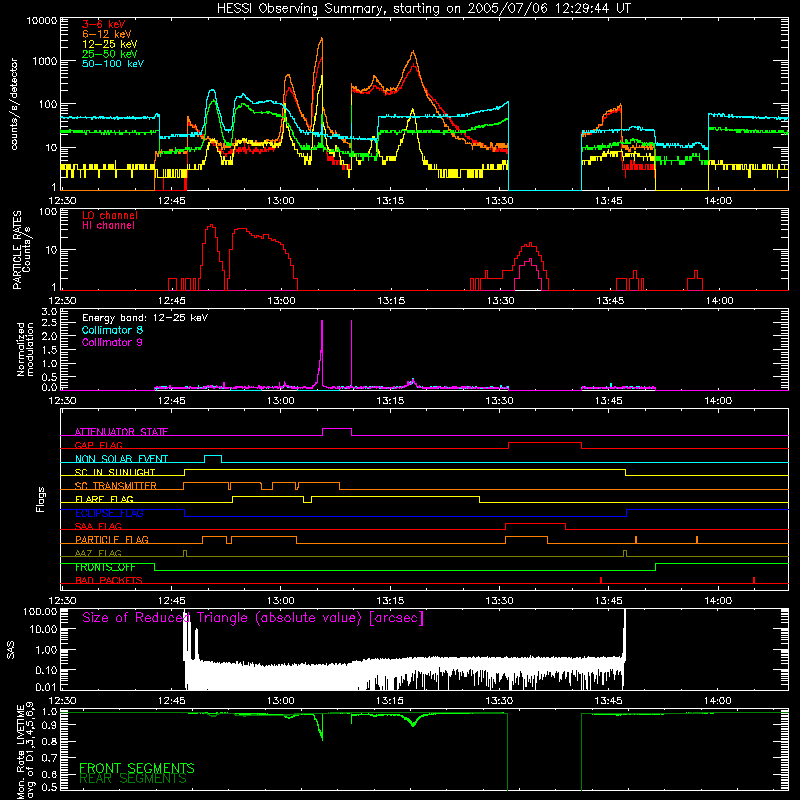The image size is (800, 800).
Task: Select the "Collimator 9" legend label
Action: coord(112,342)
